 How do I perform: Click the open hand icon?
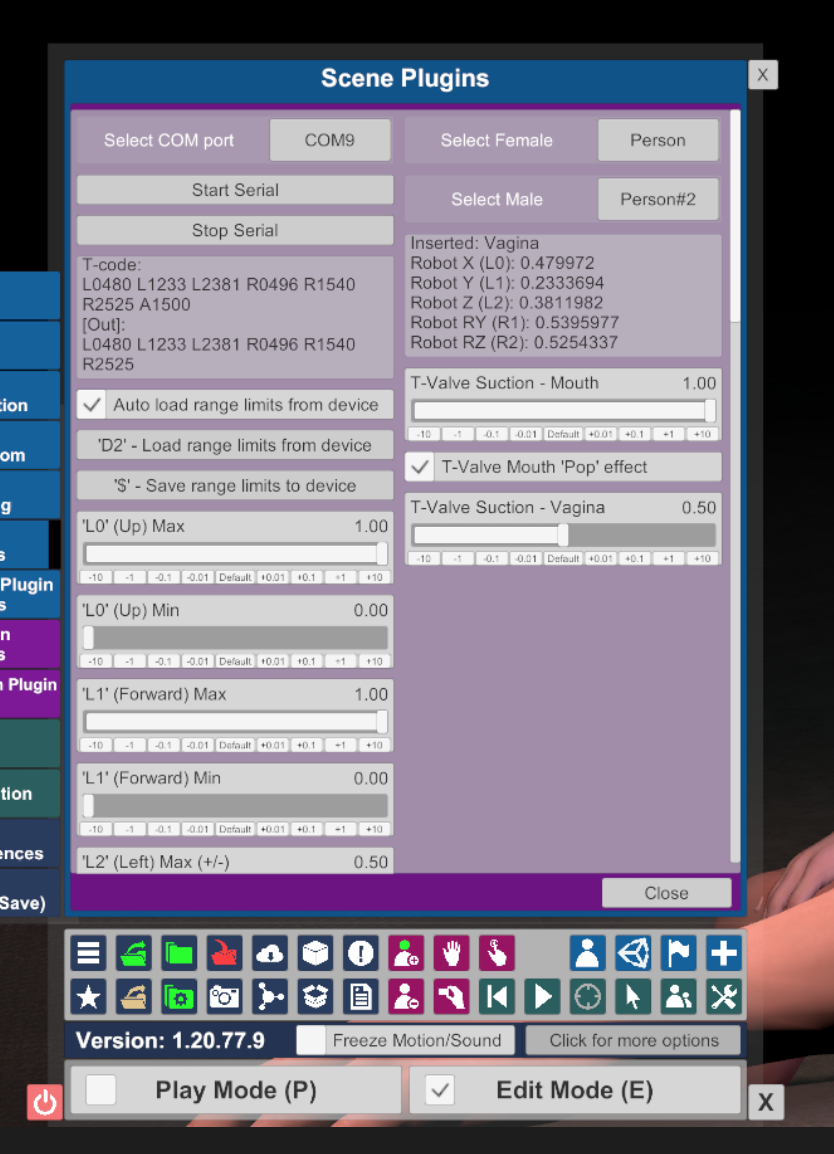pos(451,953)
